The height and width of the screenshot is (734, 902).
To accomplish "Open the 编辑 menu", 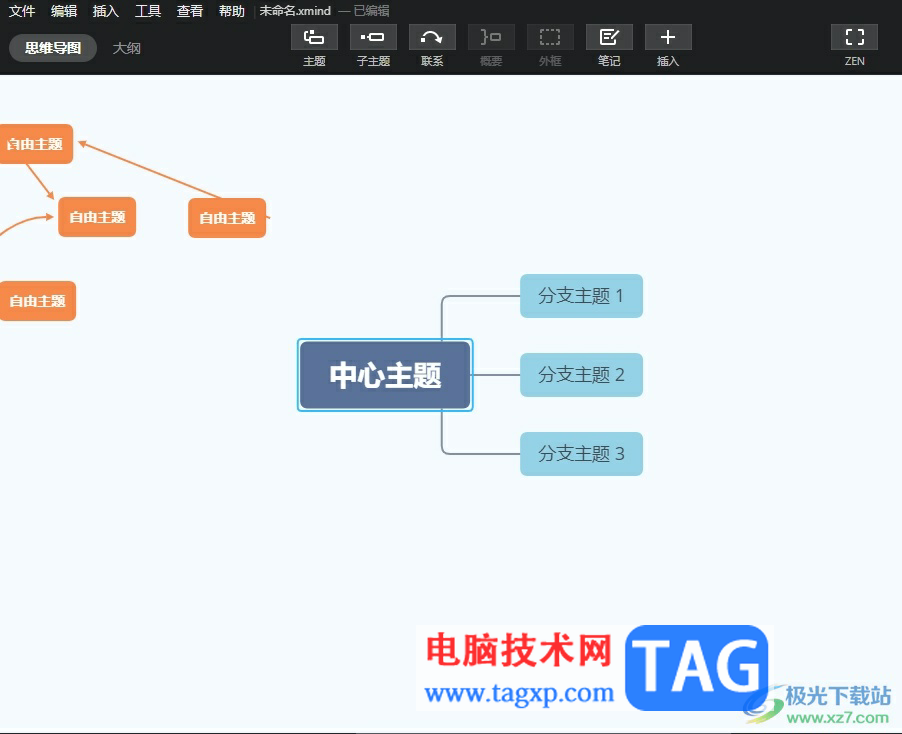I will 64,11.
